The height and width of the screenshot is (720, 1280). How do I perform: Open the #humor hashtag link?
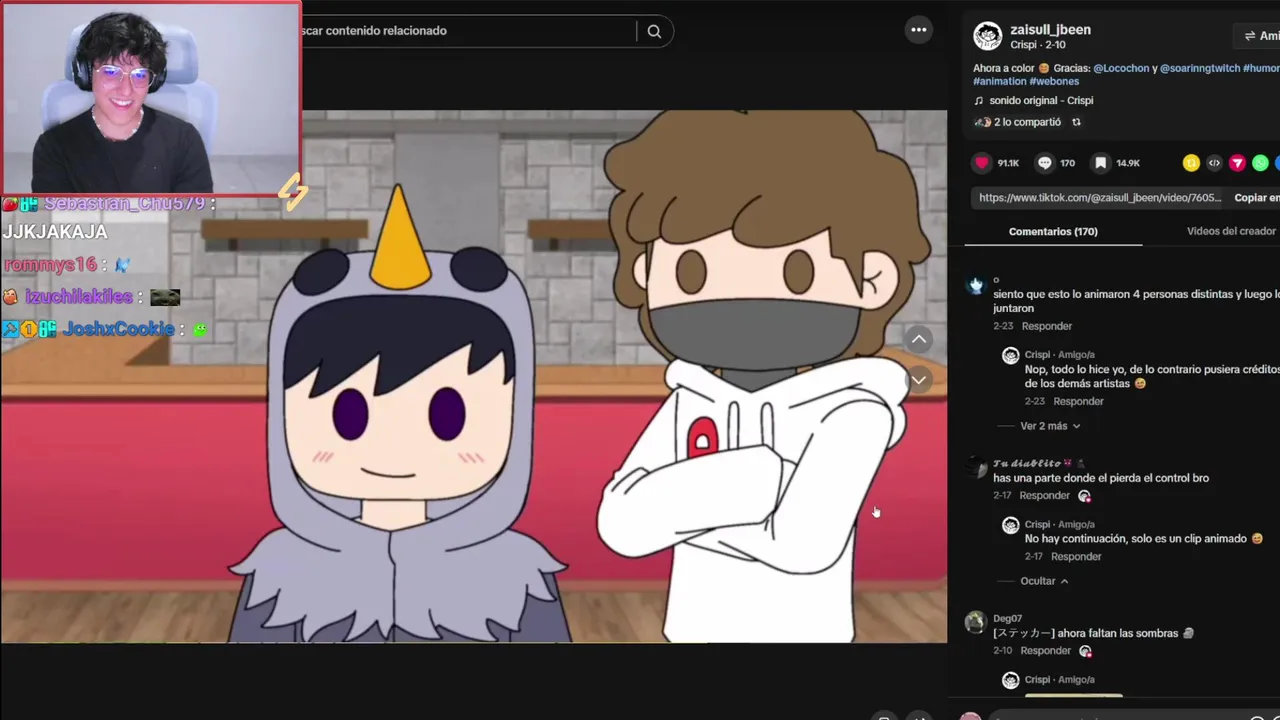(x=1261, y=69)
